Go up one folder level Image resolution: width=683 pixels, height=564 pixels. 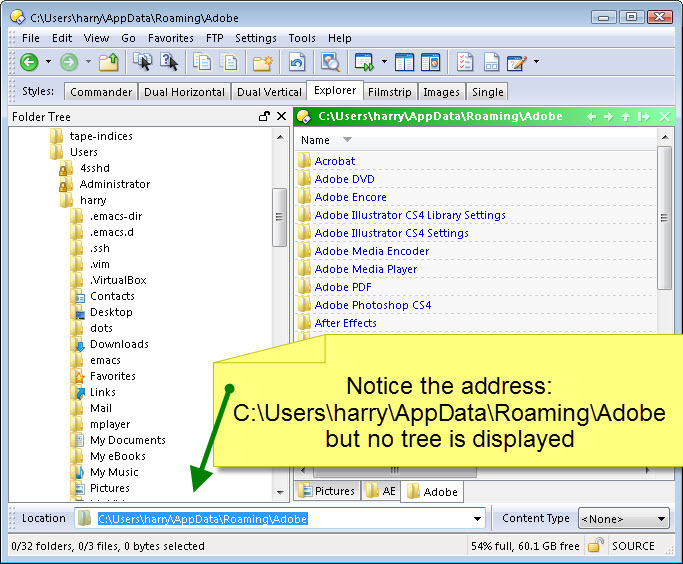[108, 62]
